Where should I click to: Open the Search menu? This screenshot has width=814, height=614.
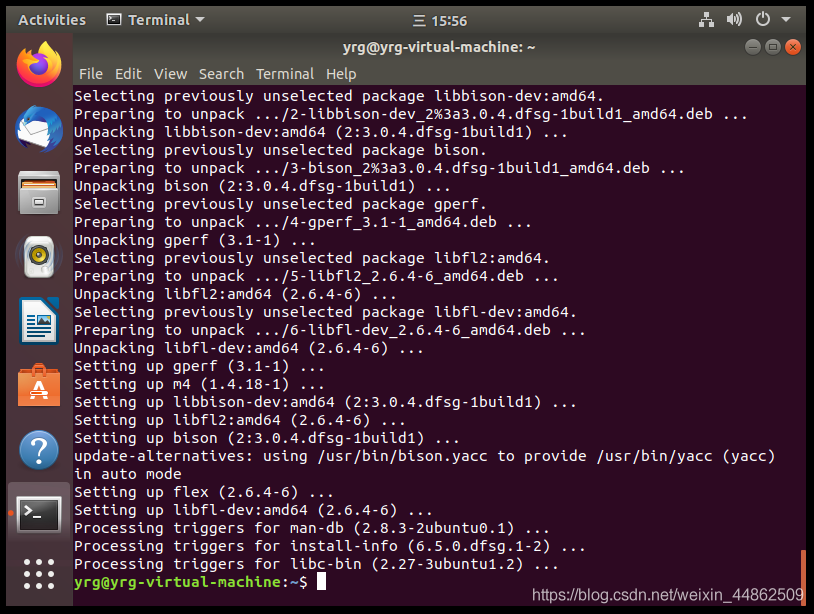coord(221,74)
